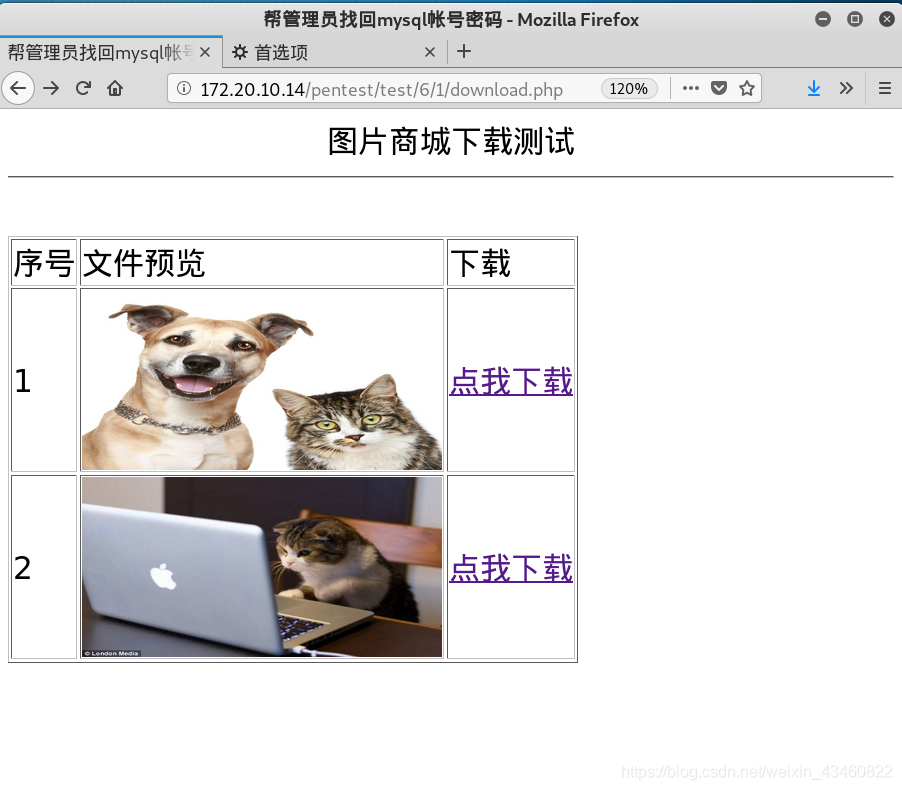Open the Firefox hamburger menu
902x790 pixels.
point(885,88)
